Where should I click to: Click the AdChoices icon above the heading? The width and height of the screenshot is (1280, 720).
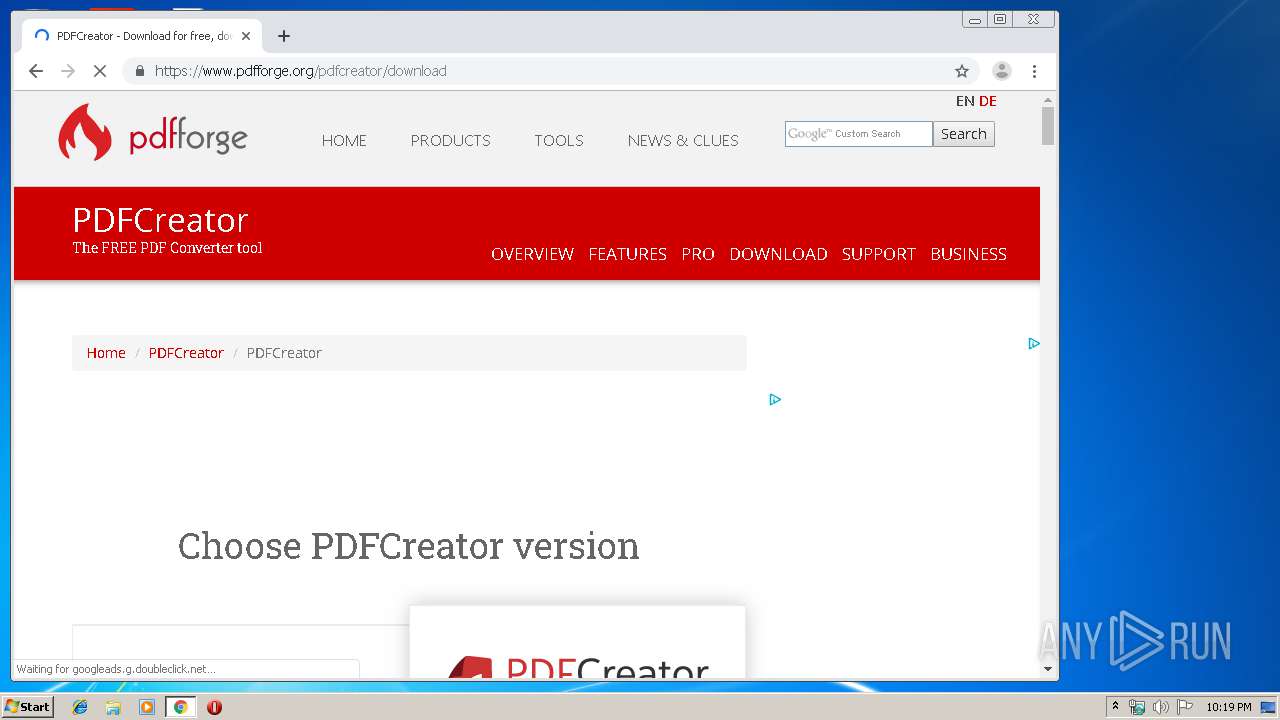point(775,399)
